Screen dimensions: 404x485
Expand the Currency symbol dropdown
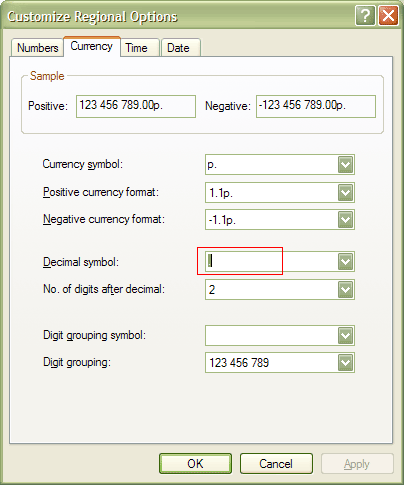click(x=345, y=164)
